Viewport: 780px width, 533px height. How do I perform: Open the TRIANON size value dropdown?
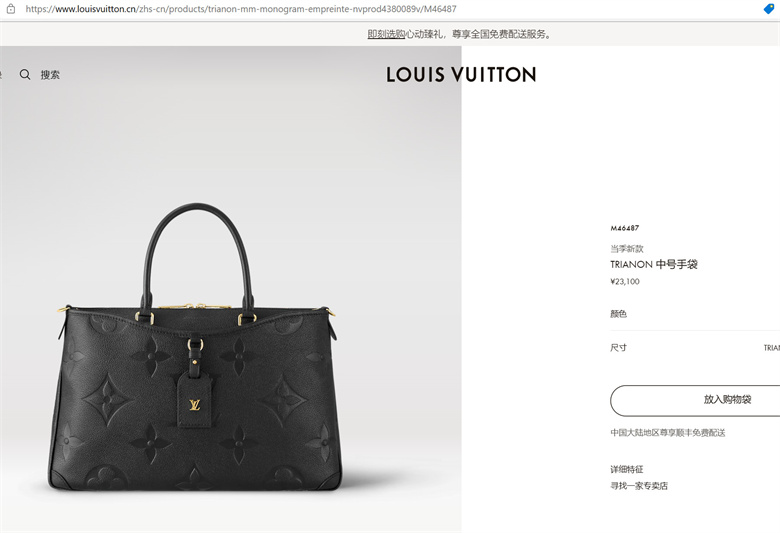pyautogui.click(x=772, y=348)
